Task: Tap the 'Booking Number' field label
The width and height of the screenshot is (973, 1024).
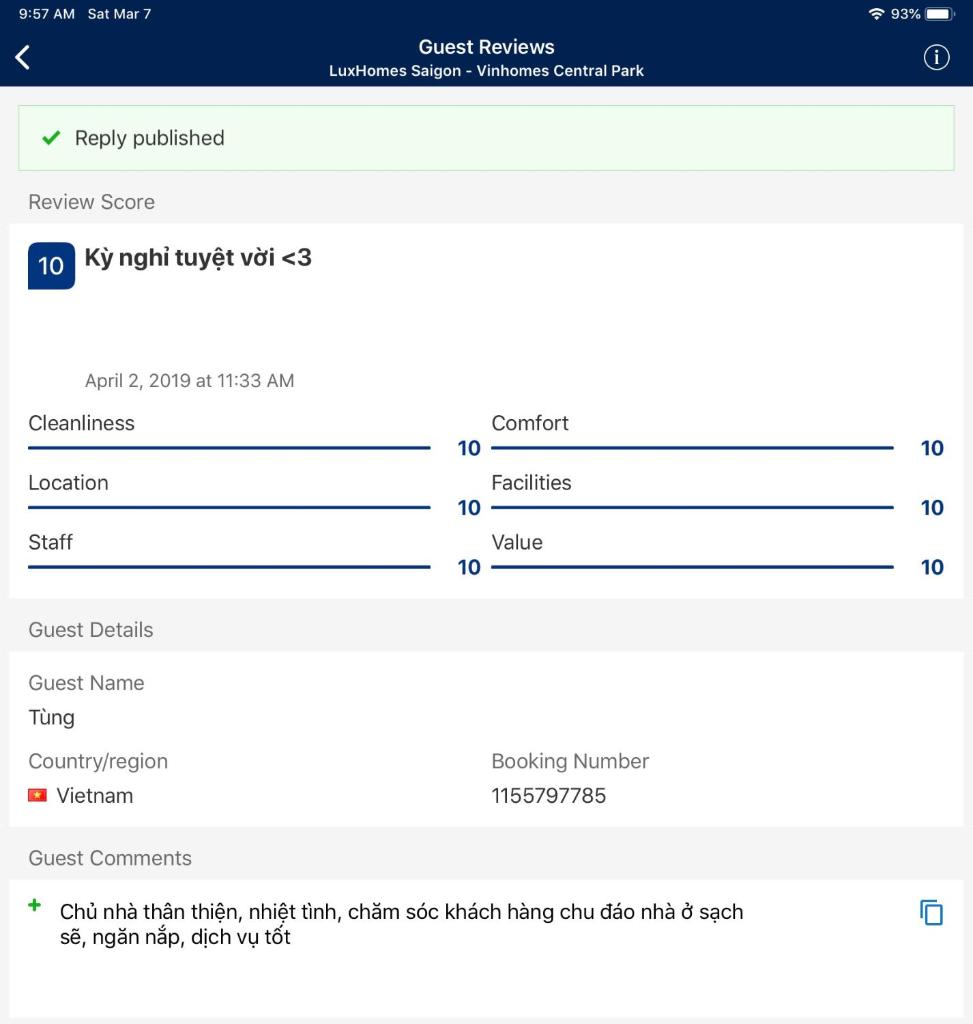Action: tap(570, 761)
